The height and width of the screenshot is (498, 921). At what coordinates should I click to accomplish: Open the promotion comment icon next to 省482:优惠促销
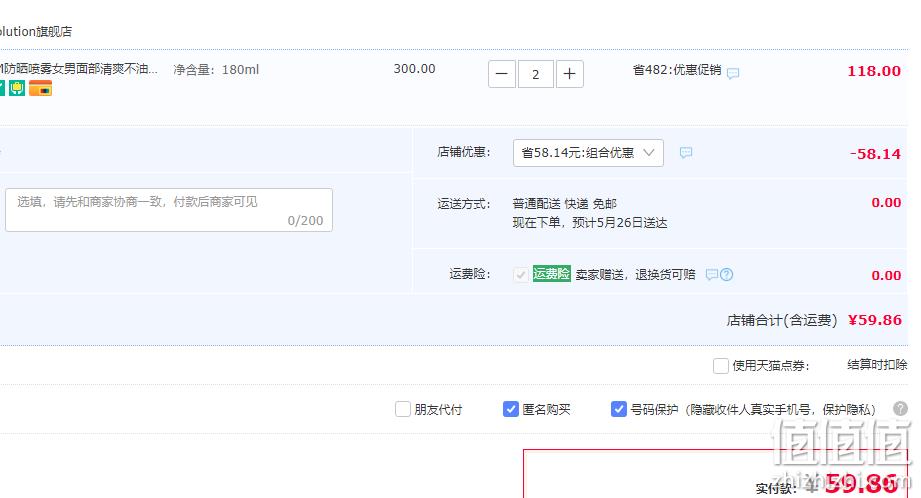[732, 73]
